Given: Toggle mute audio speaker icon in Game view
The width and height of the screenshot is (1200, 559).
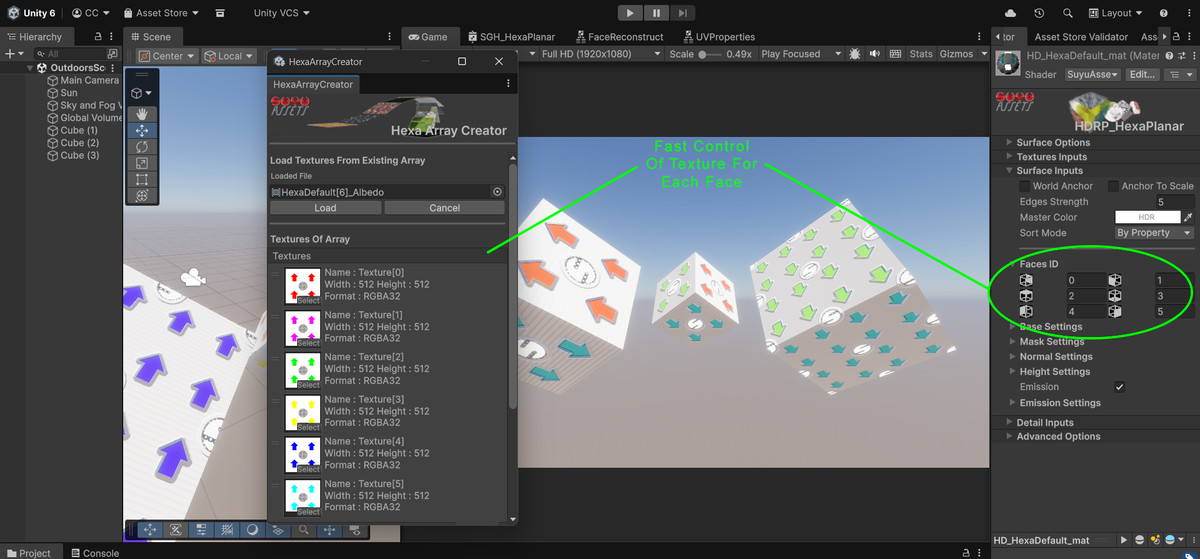Looking at the screenshot, I should click(875, 54).
